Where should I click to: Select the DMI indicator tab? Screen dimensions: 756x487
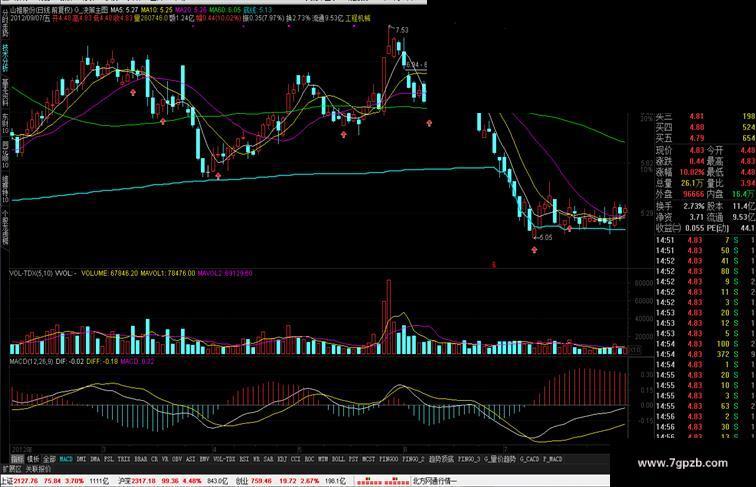[x=81, y=459]
